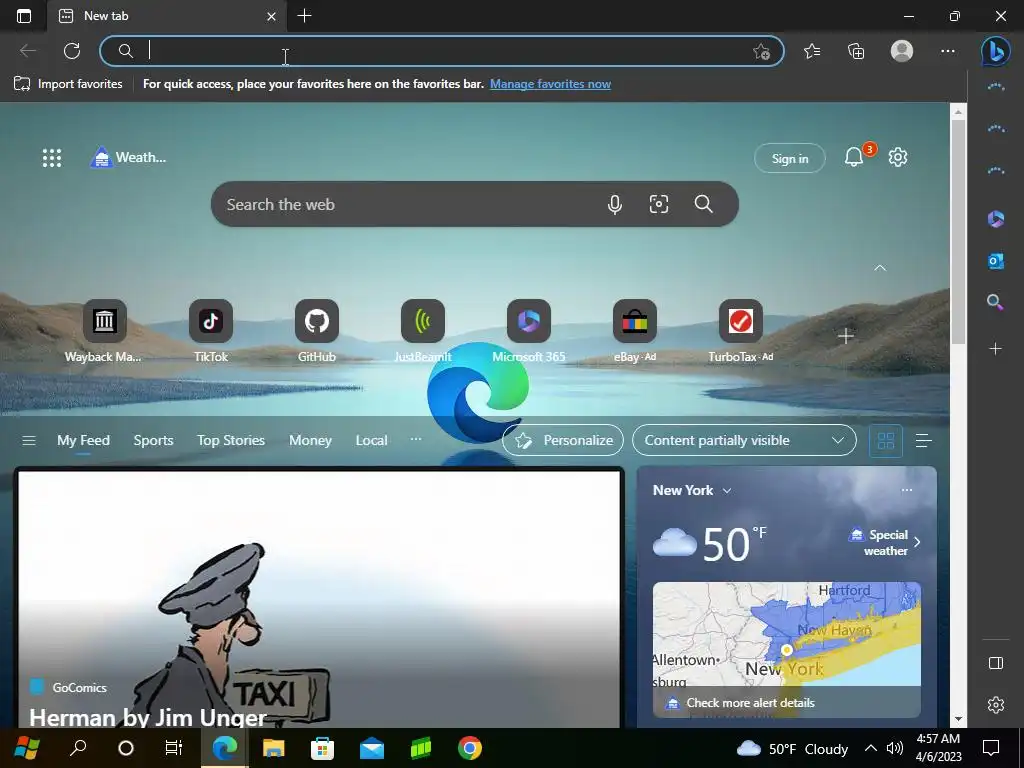1024x768 pixels.
Task: Open the feed hamburger menu
Action: point(29,440)
